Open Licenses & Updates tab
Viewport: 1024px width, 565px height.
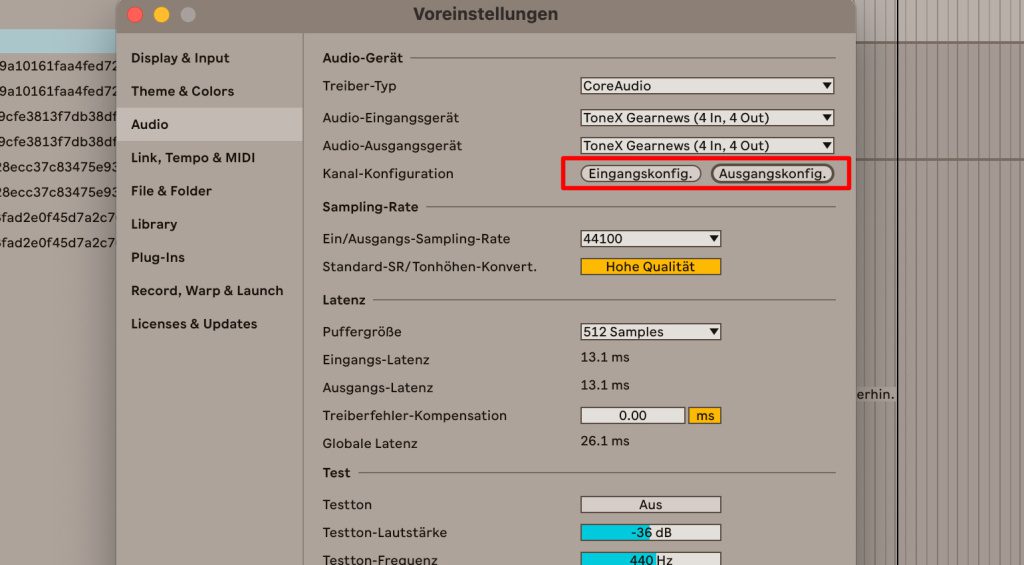pyautogui.click(x=194, y=324)
